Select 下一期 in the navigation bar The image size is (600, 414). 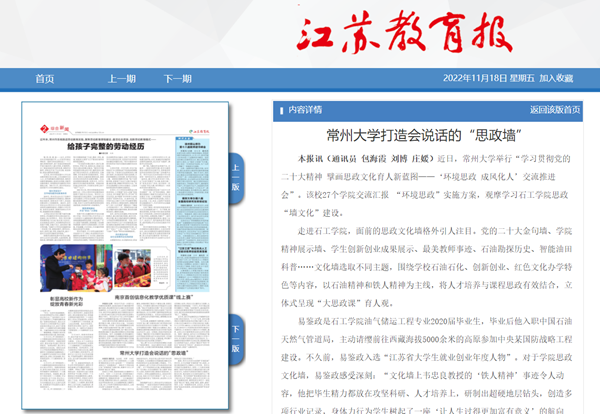pyautogui.click(x=177, y=78)
